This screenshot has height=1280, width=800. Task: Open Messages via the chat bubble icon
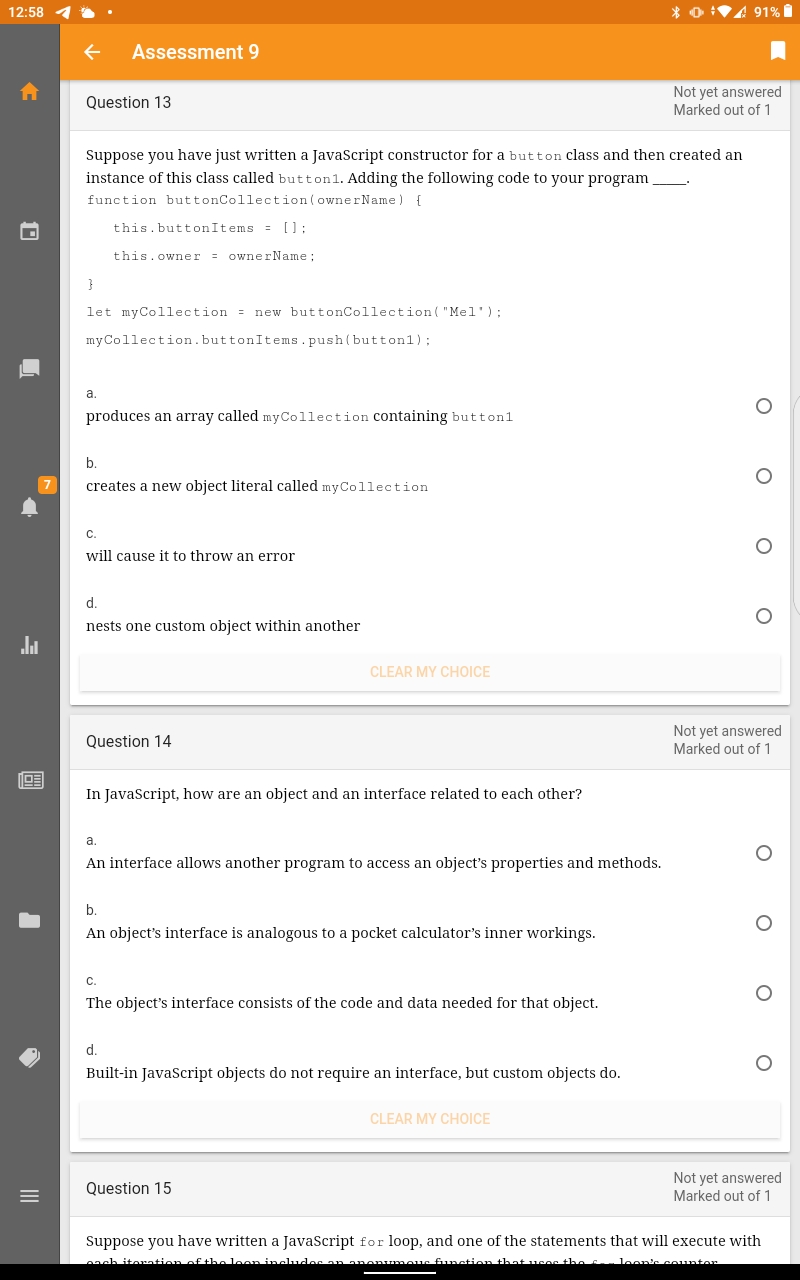pyautogui.click(x=29, y=368)
